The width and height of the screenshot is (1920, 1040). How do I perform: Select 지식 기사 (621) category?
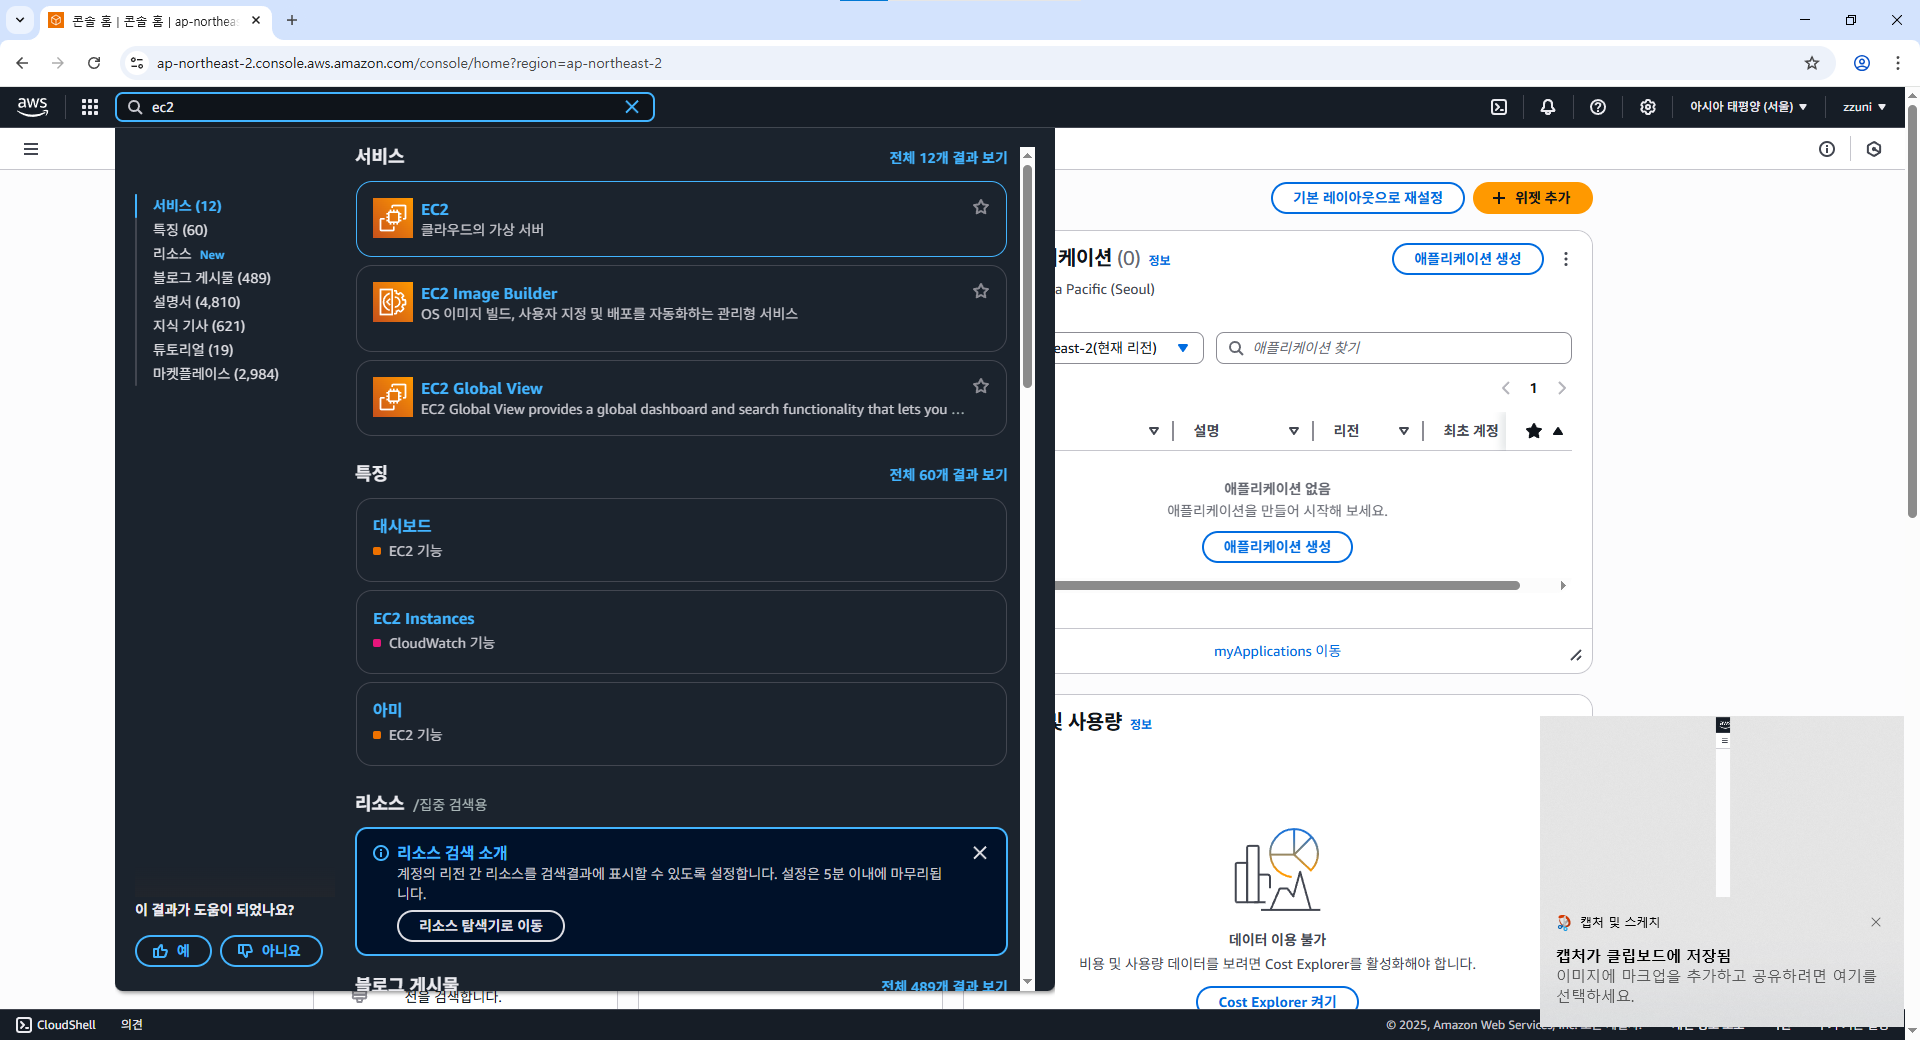click(199, 326)
